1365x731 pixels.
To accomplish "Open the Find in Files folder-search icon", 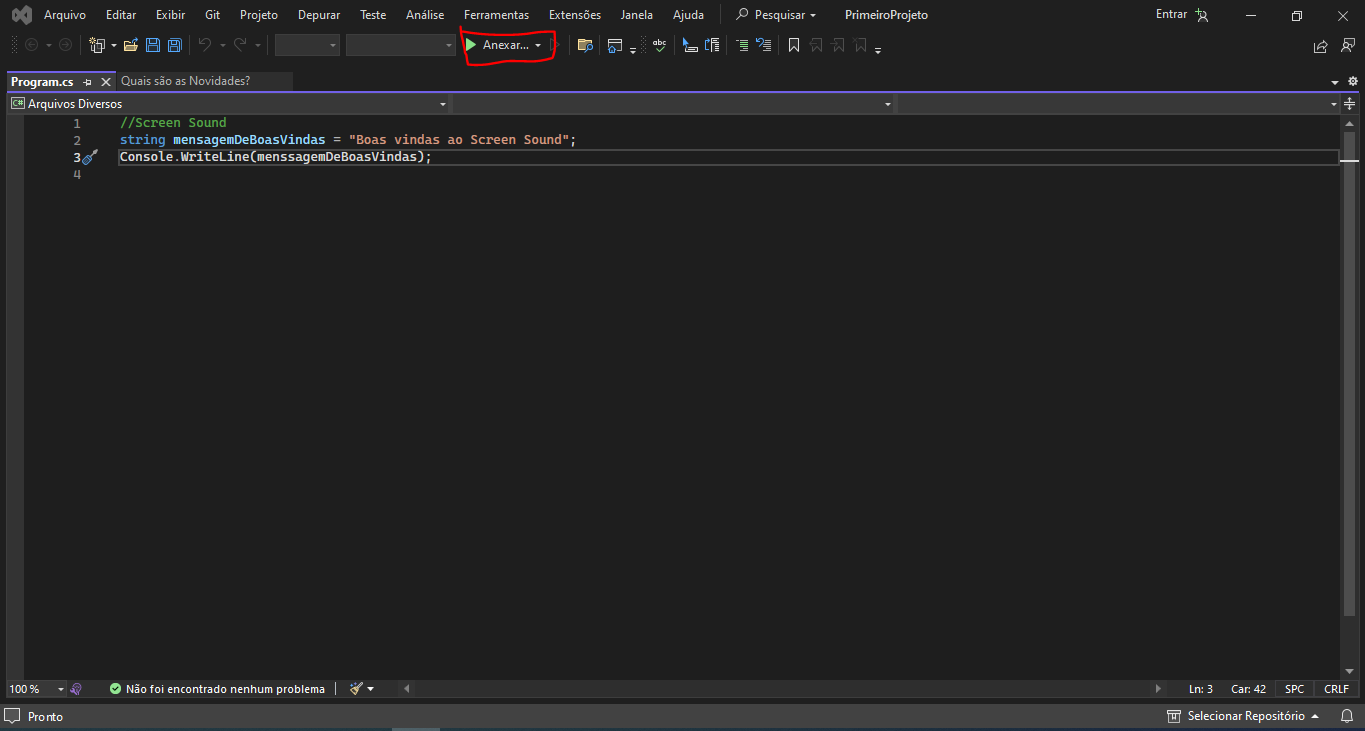I will coord(585,45).
